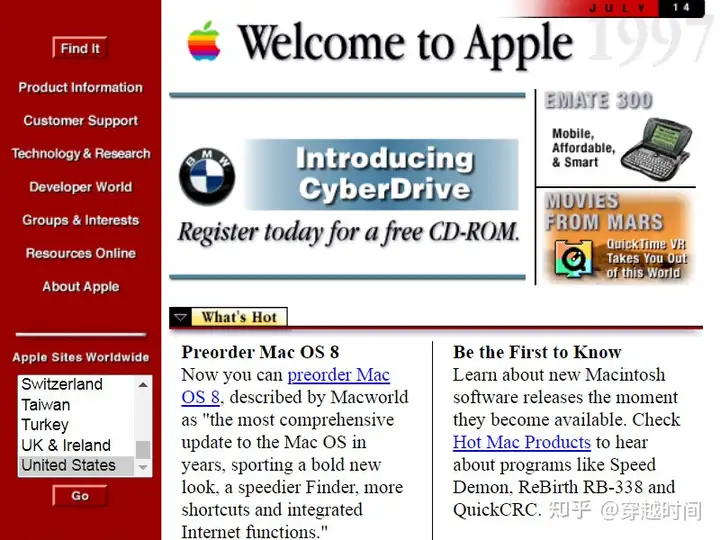Open Groups & Interests page
This screenshot has height=540, width=720.
[x=81, y=220]
